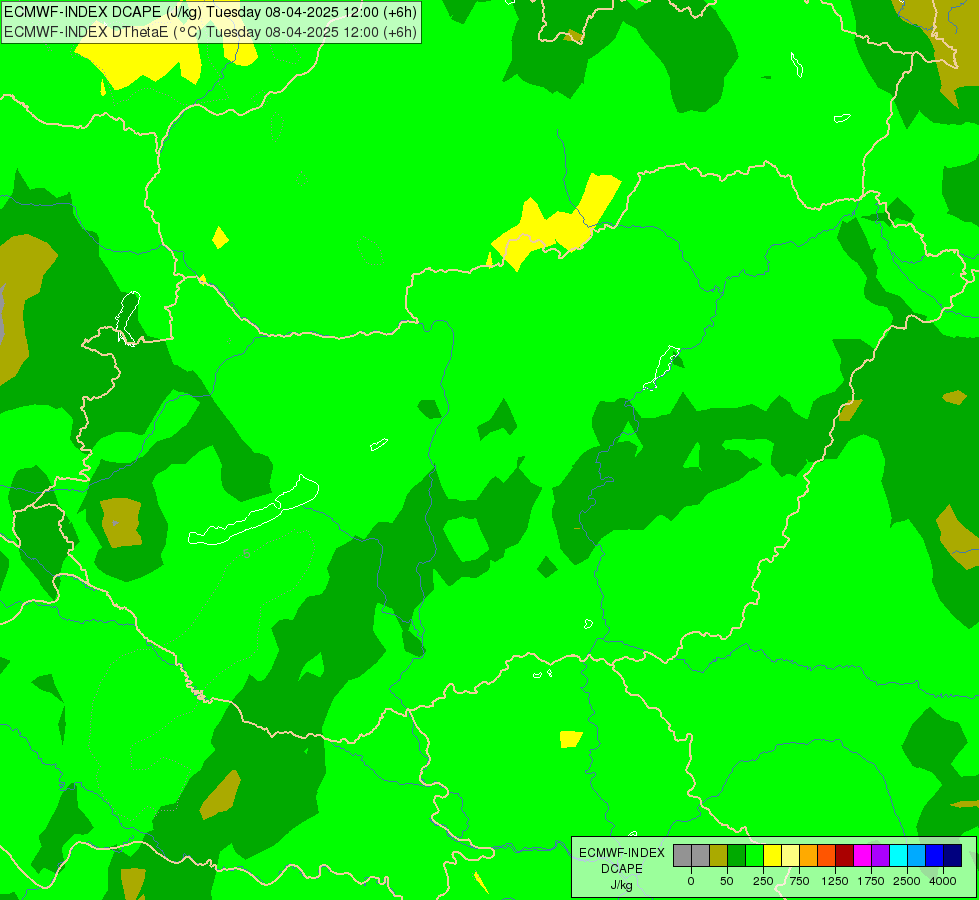This screenshot has width=979, height=900.
Task: Click the ECMWF-INDEX DCAPE title line
Action: pos(210,12)
